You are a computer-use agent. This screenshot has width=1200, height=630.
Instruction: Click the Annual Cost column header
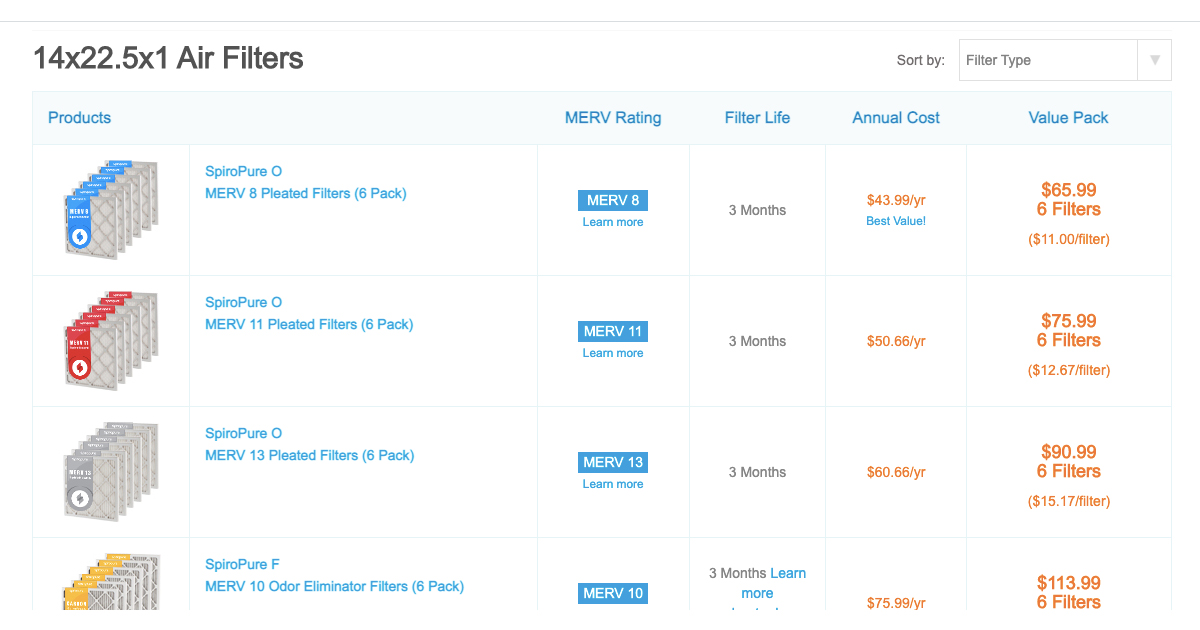point(896,117)
